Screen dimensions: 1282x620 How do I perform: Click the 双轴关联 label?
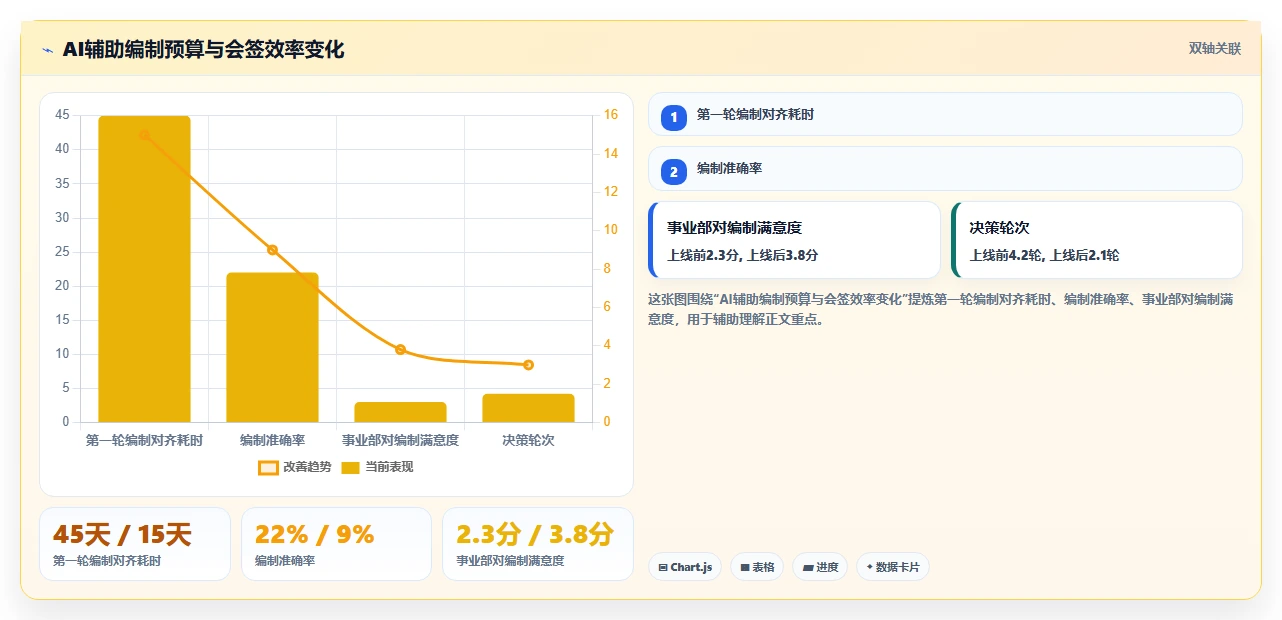[x=1215, y=49]
